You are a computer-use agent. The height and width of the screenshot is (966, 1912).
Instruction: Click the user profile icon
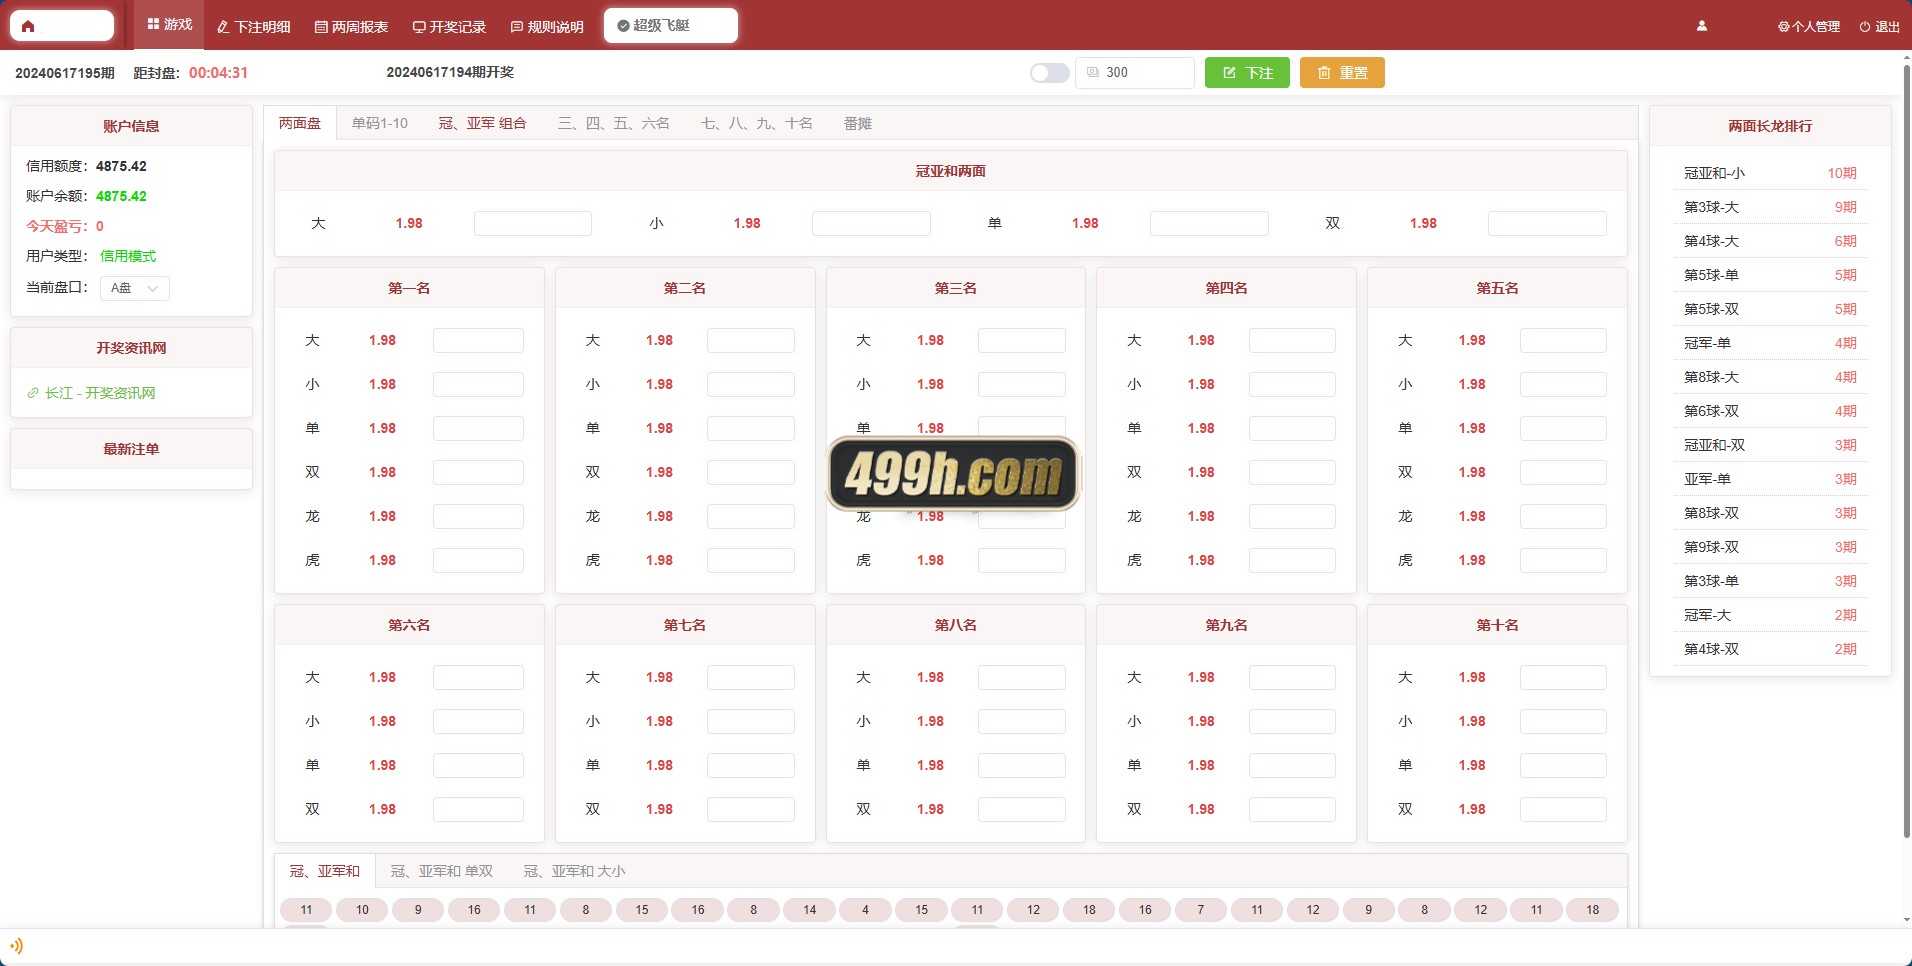[1702, 26]
